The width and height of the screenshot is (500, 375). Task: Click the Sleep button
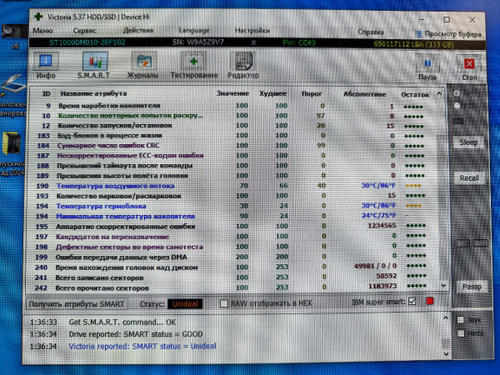[468, 142]
